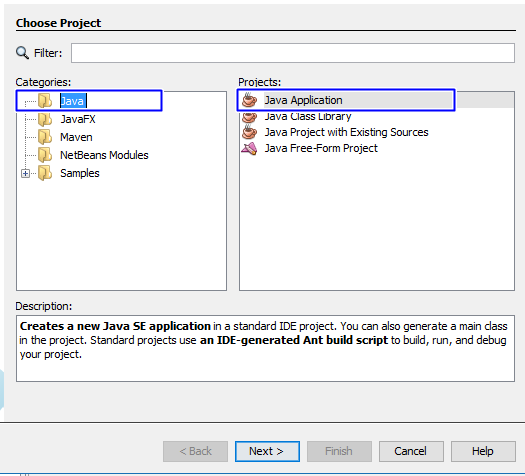Select the Maven category
525x476 pixels.
coord(76,137)
